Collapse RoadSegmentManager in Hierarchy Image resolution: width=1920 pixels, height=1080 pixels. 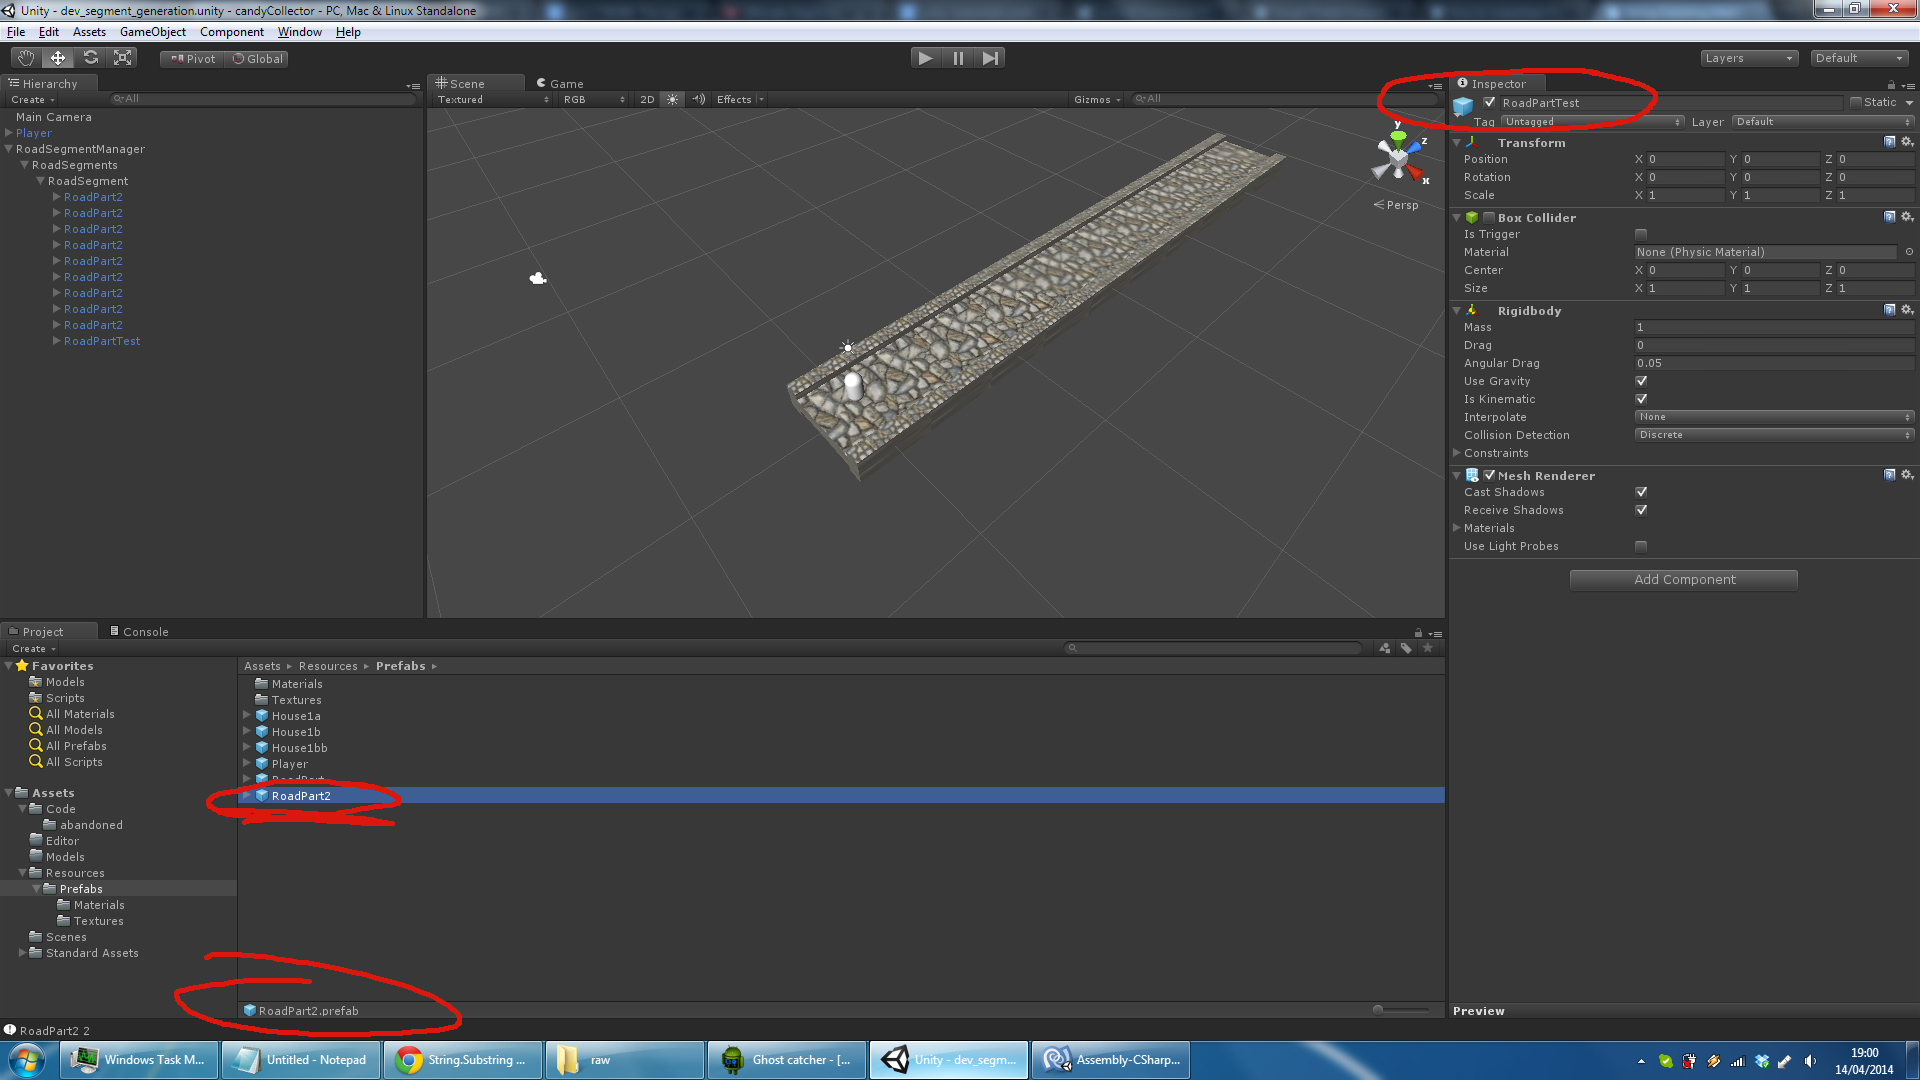[9, 149]
